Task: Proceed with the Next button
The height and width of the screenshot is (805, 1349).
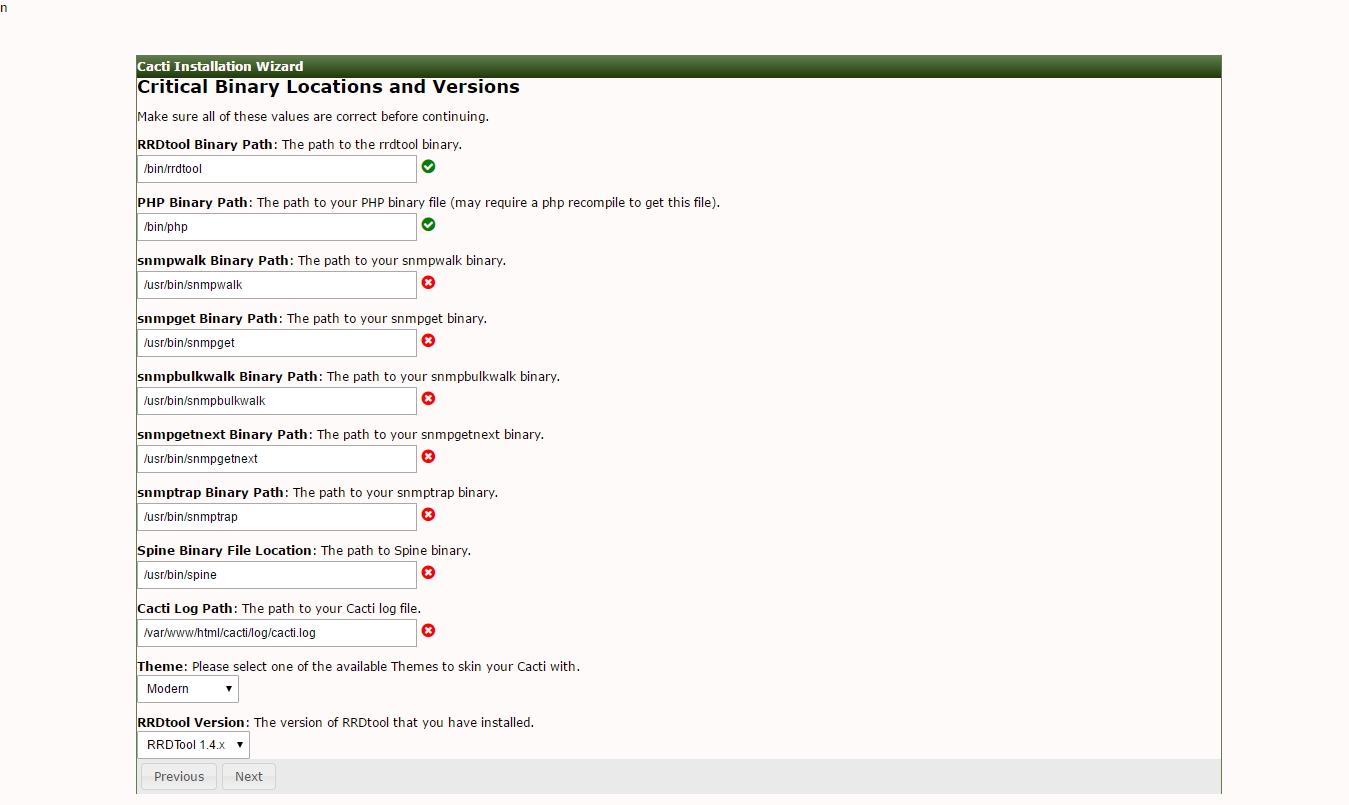Action: 249,777
